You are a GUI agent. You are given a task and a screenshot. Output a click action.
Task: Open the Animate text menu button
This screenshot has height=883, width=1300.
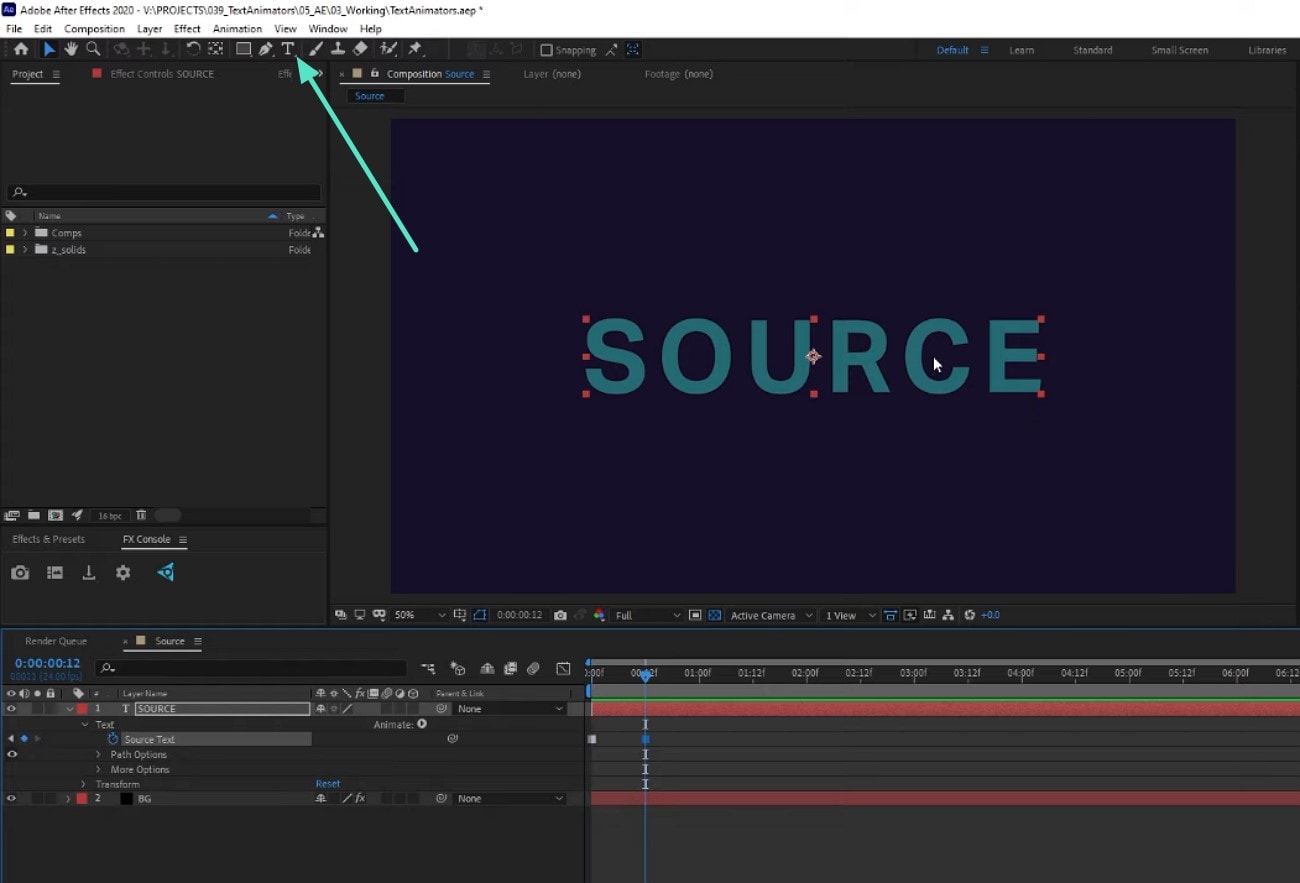[x=421, y=724]
